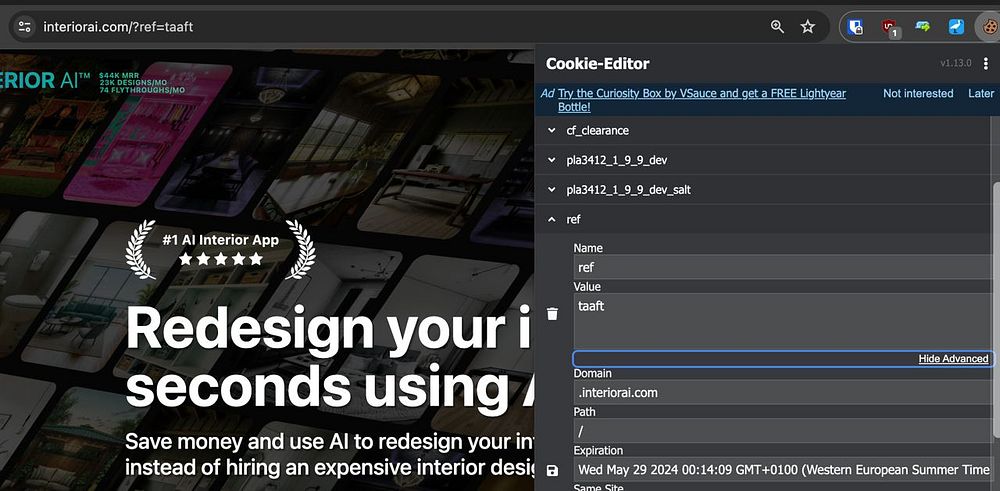Bookmark this page with the star icon
The width and height of the screenshot is (1000, 491).
808,27
